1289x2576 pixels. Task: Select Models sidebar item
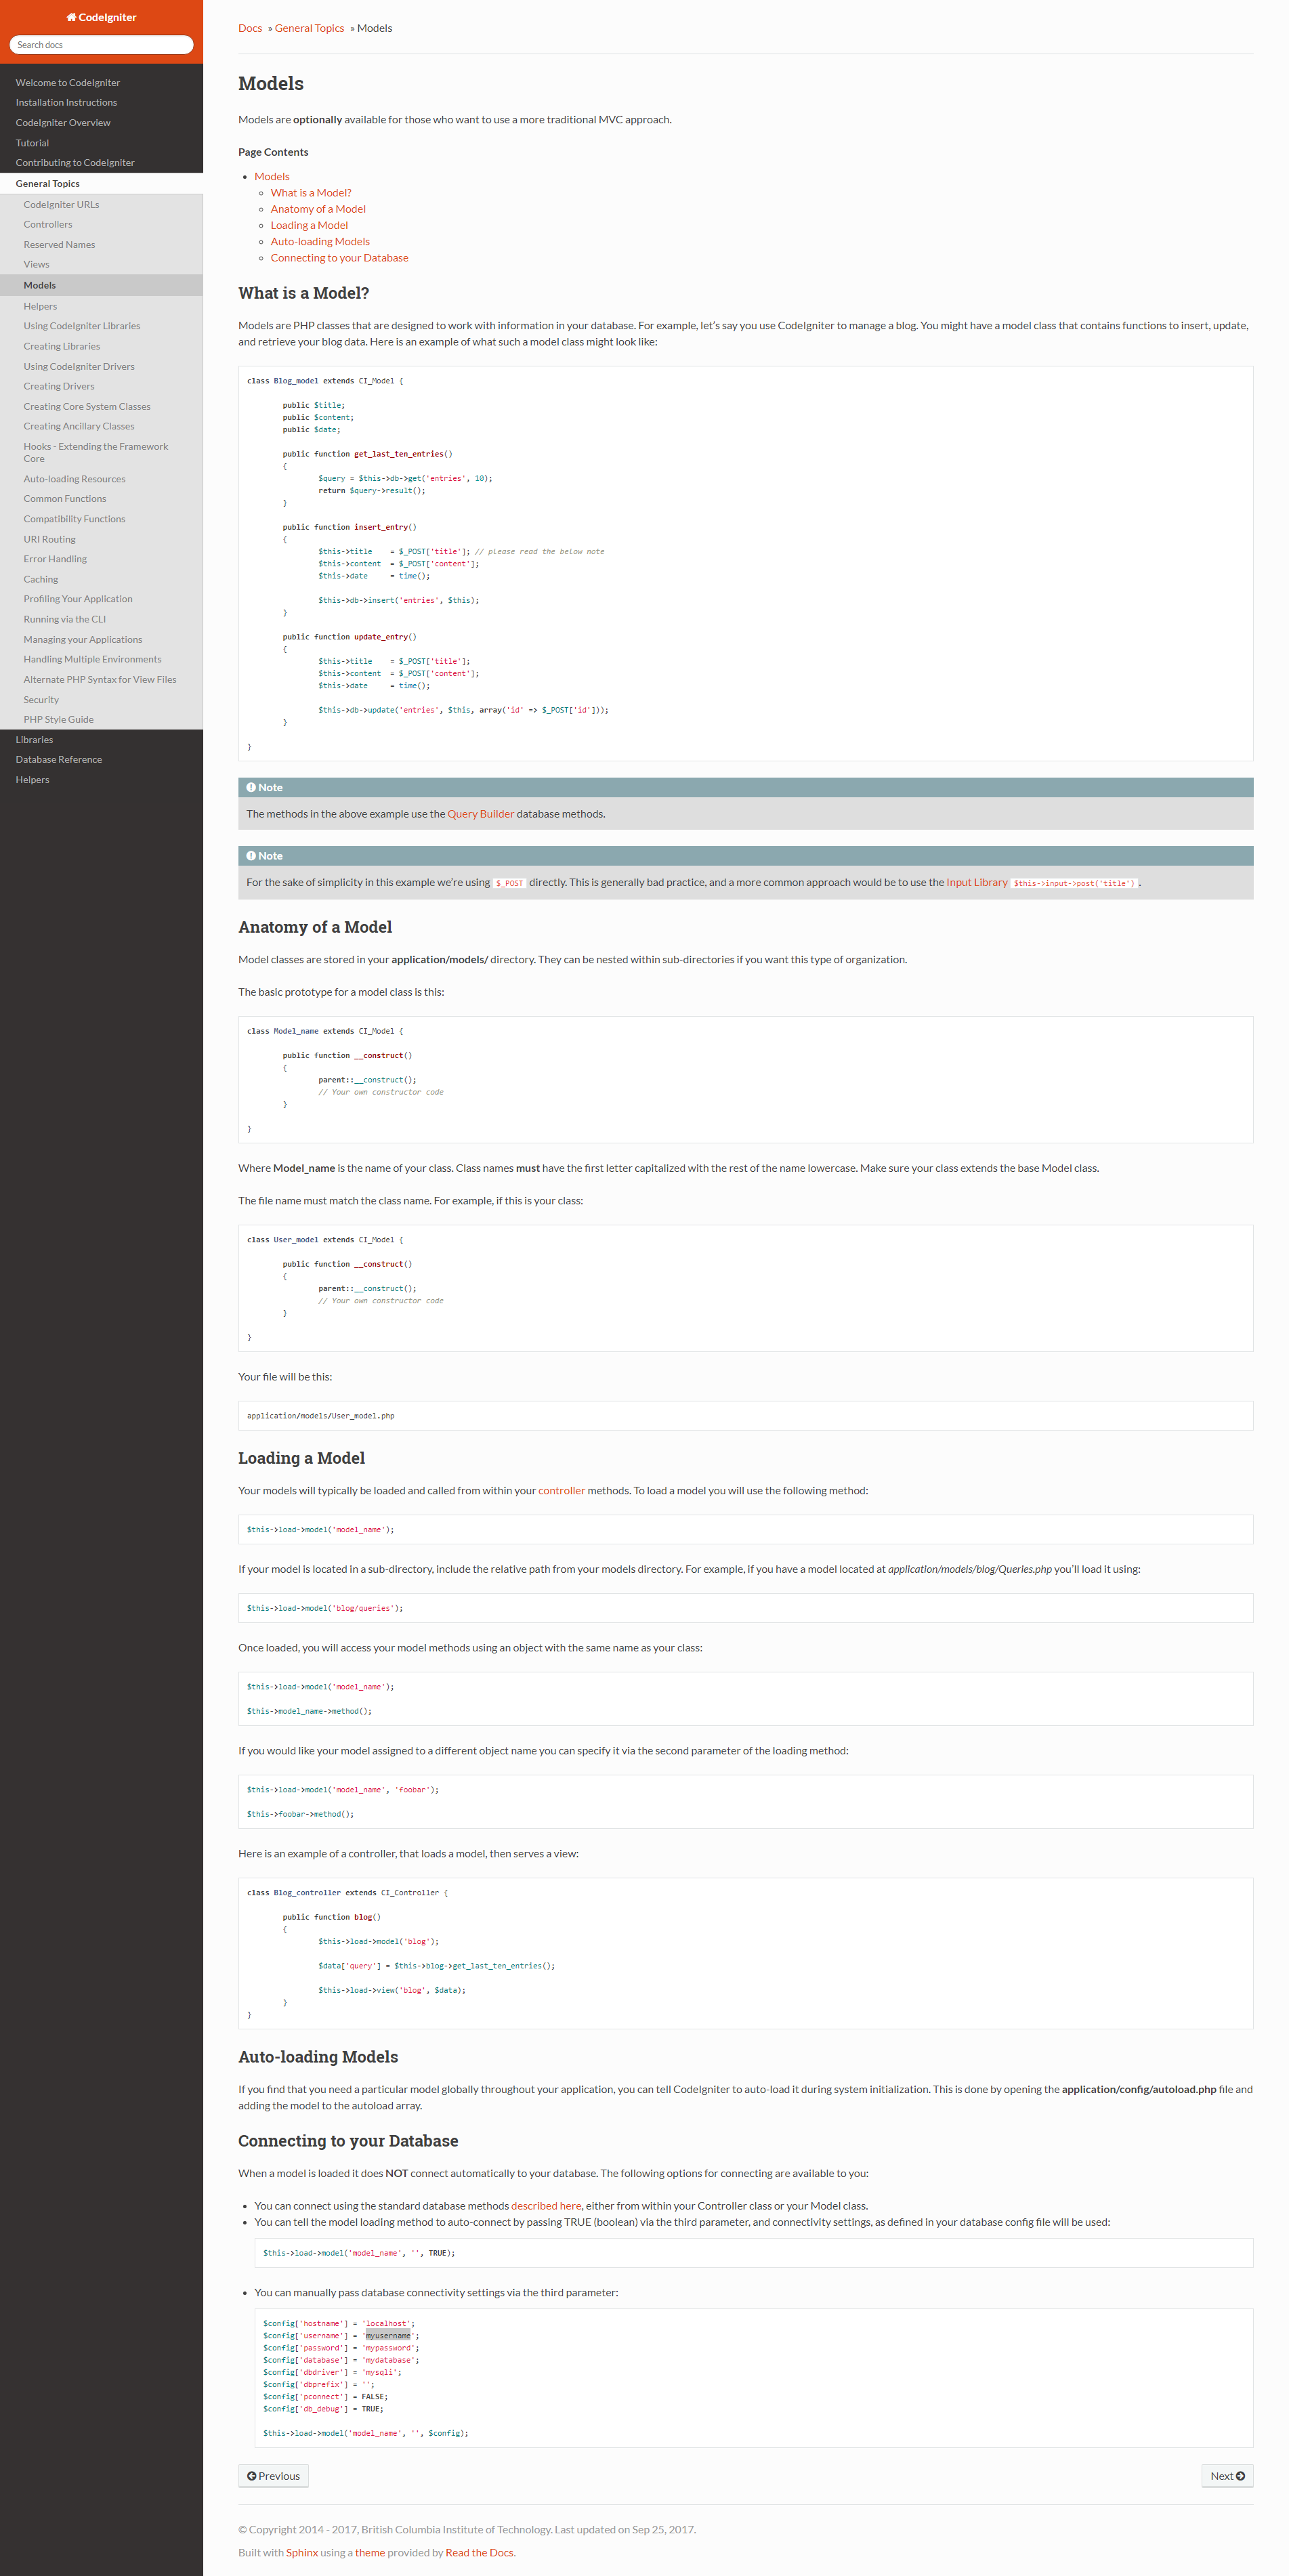point(101,286)
